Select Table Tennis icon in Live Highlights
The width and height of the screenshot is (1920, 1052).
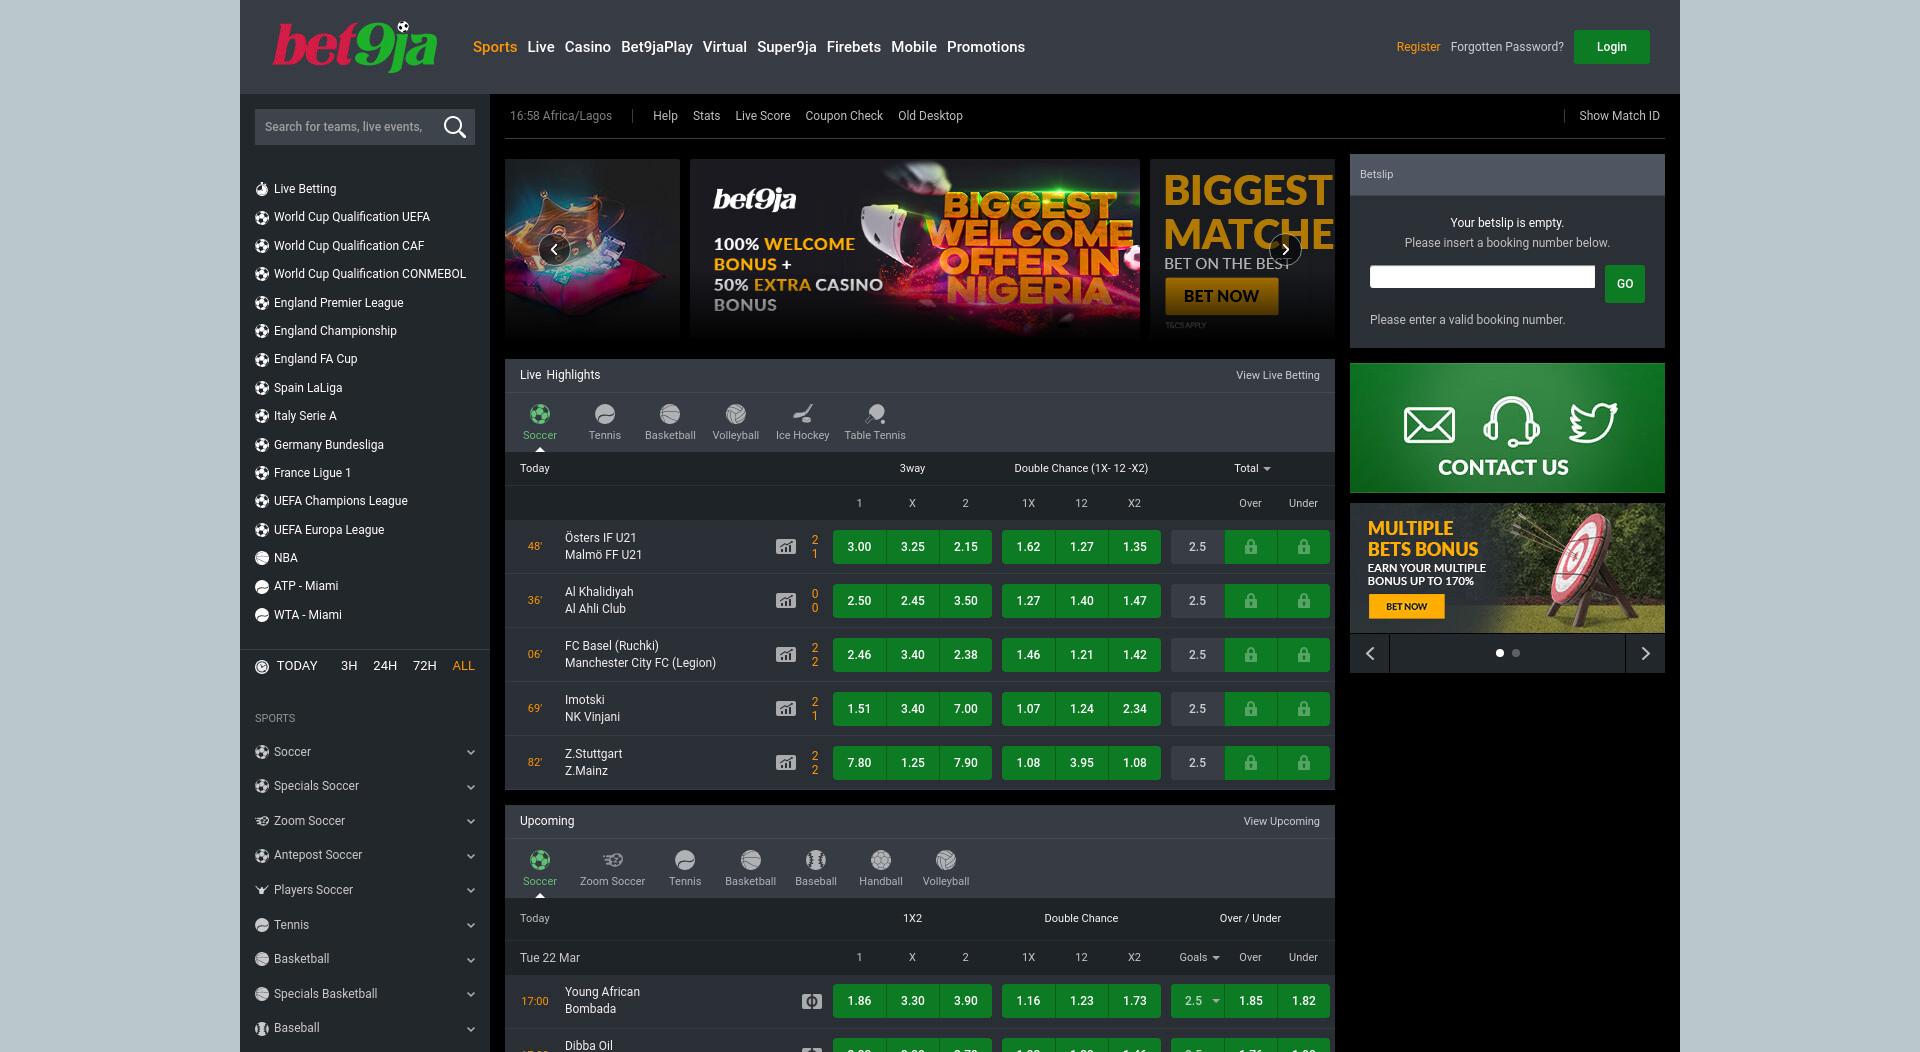click(875, 414)
